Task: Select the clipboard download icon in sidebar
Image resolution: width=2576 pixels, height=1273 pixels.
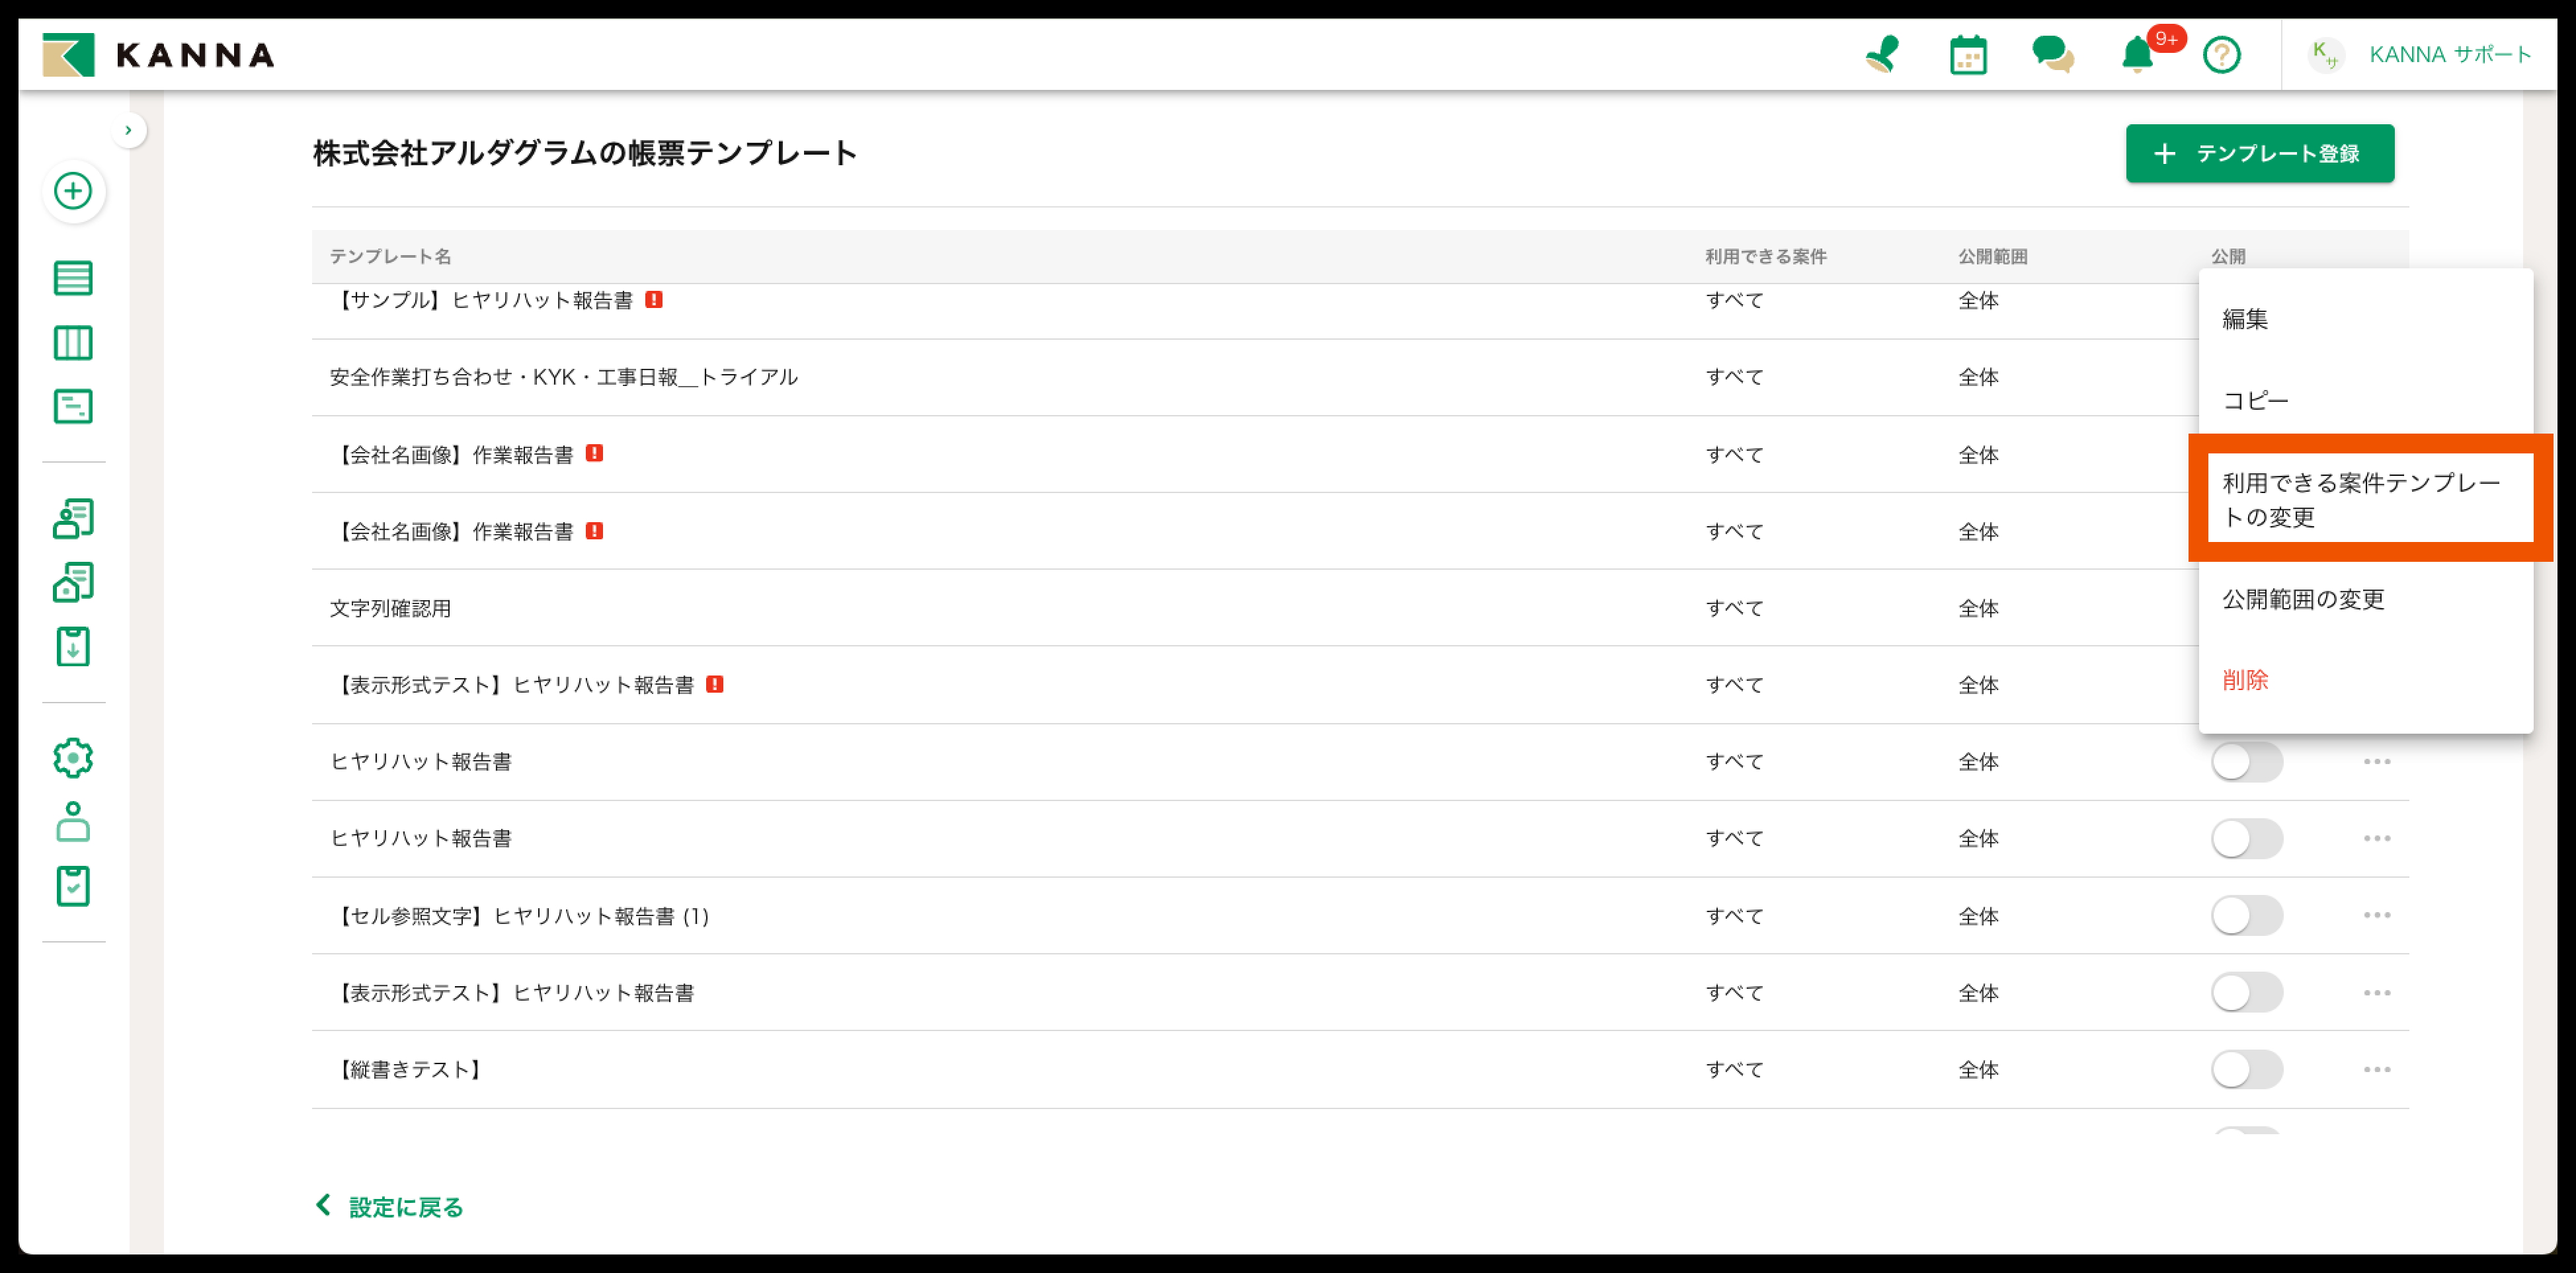Action: [x=72, y=647]
